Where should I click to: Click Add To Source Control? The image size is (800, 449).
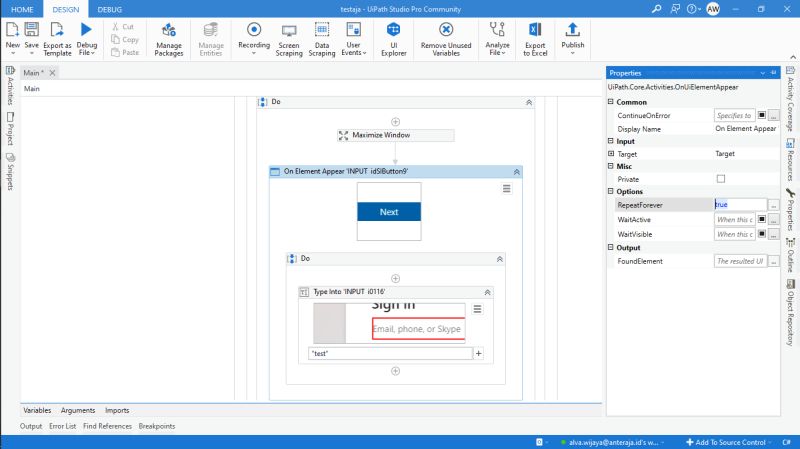[x=726, y=442]
